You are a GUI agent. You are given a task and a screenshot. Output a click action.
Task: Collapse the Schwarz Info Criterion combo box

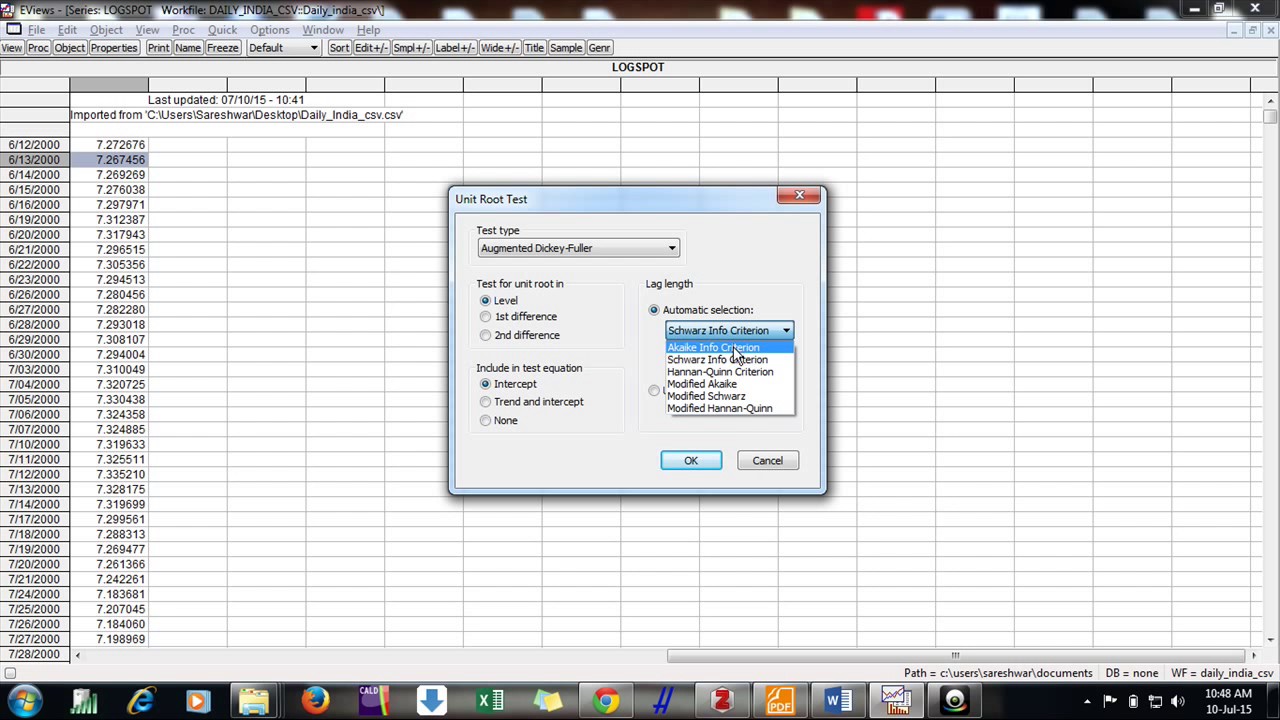786,330
